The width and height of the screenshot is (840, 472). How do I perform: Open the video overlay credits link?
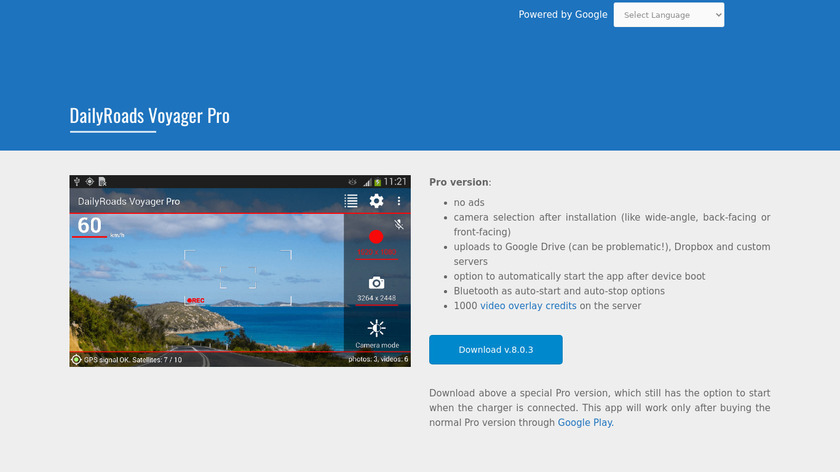(528, 305)
